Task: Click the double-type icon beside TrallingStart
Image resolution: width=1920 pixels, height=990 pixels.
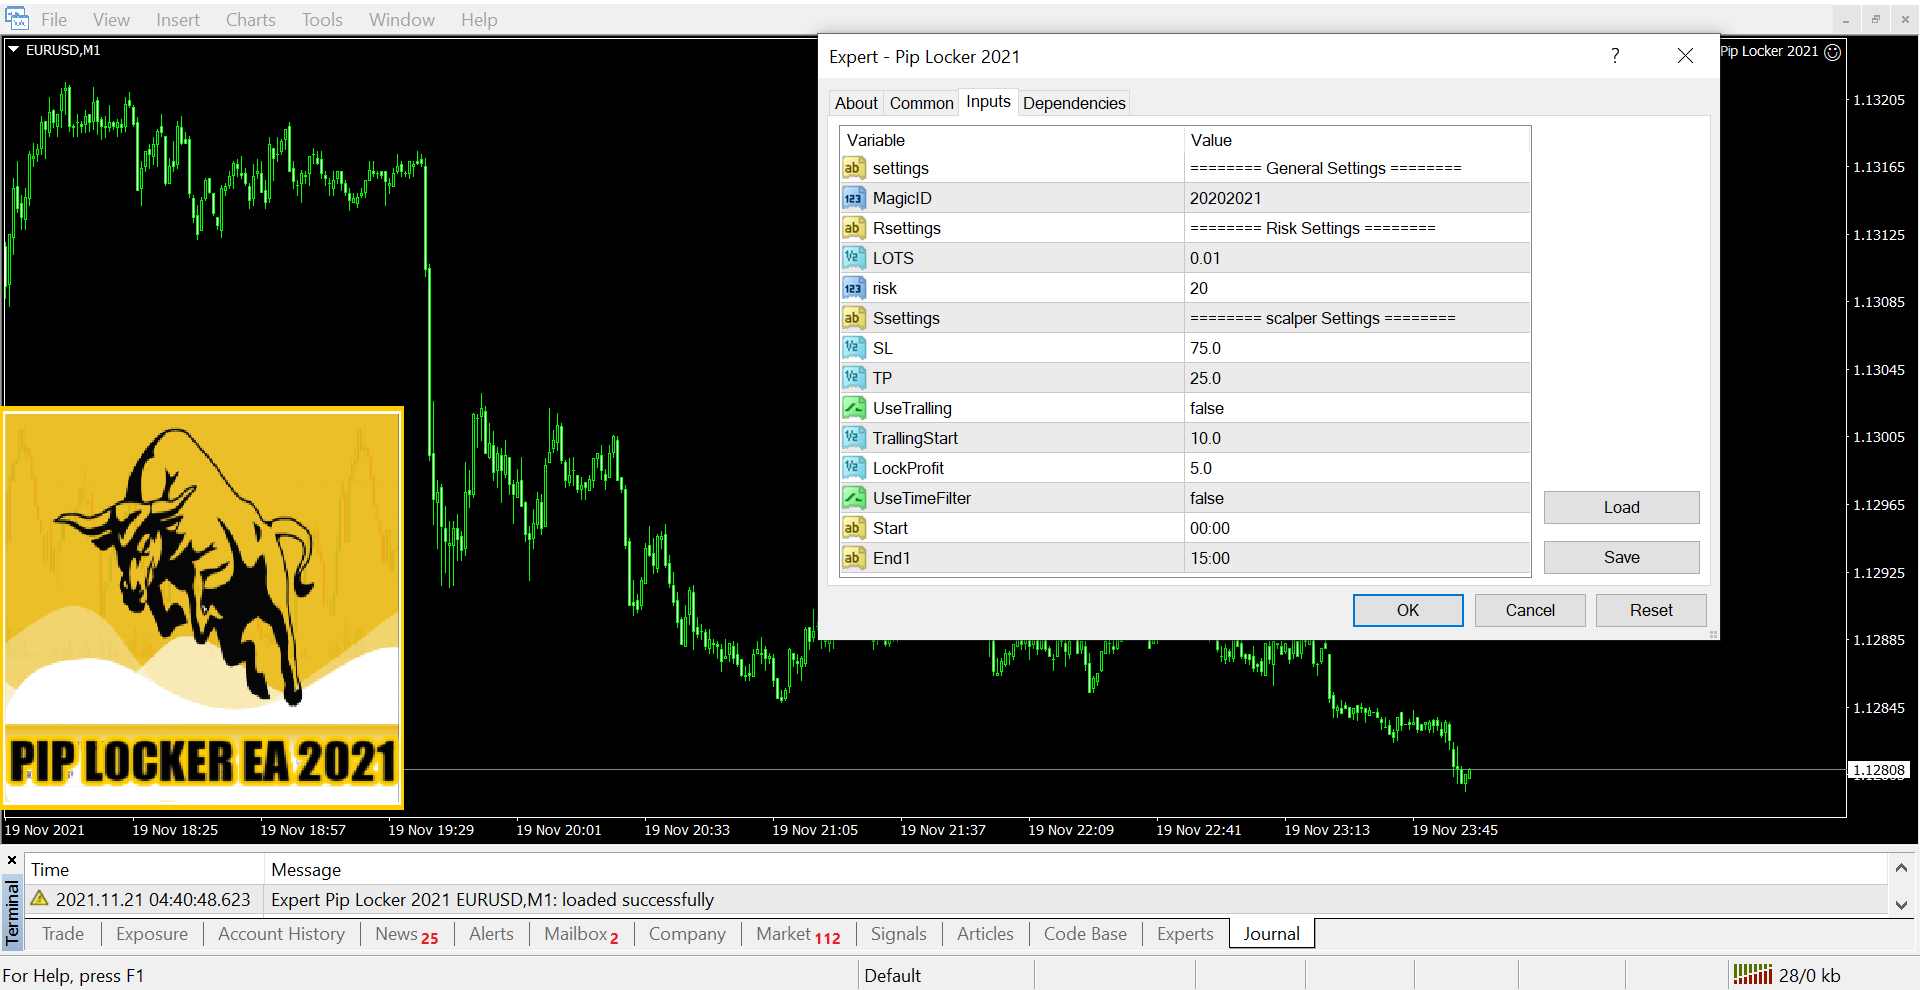Action: pos(854,438)
